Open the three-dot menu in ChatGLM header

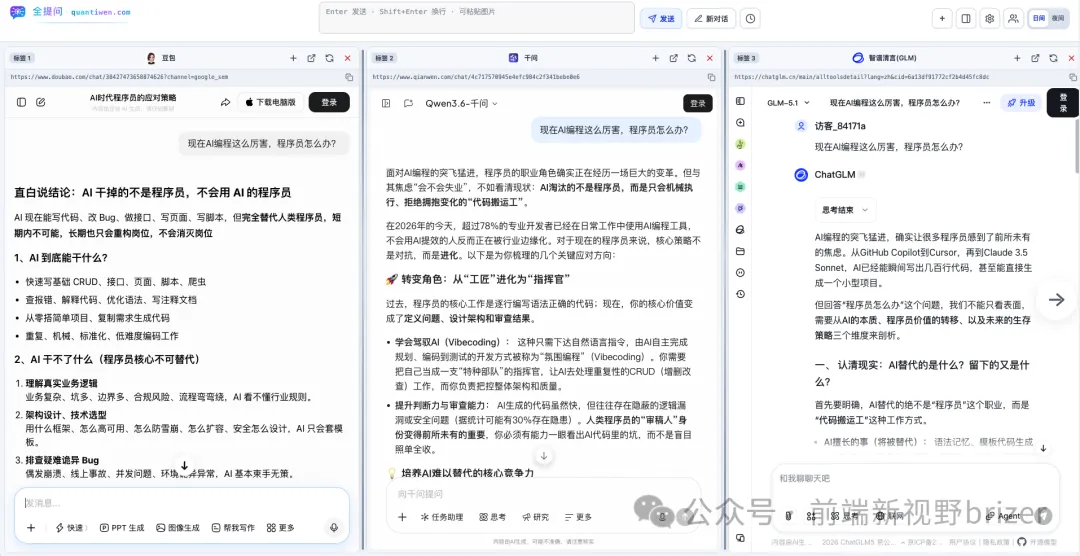(987, 103)
